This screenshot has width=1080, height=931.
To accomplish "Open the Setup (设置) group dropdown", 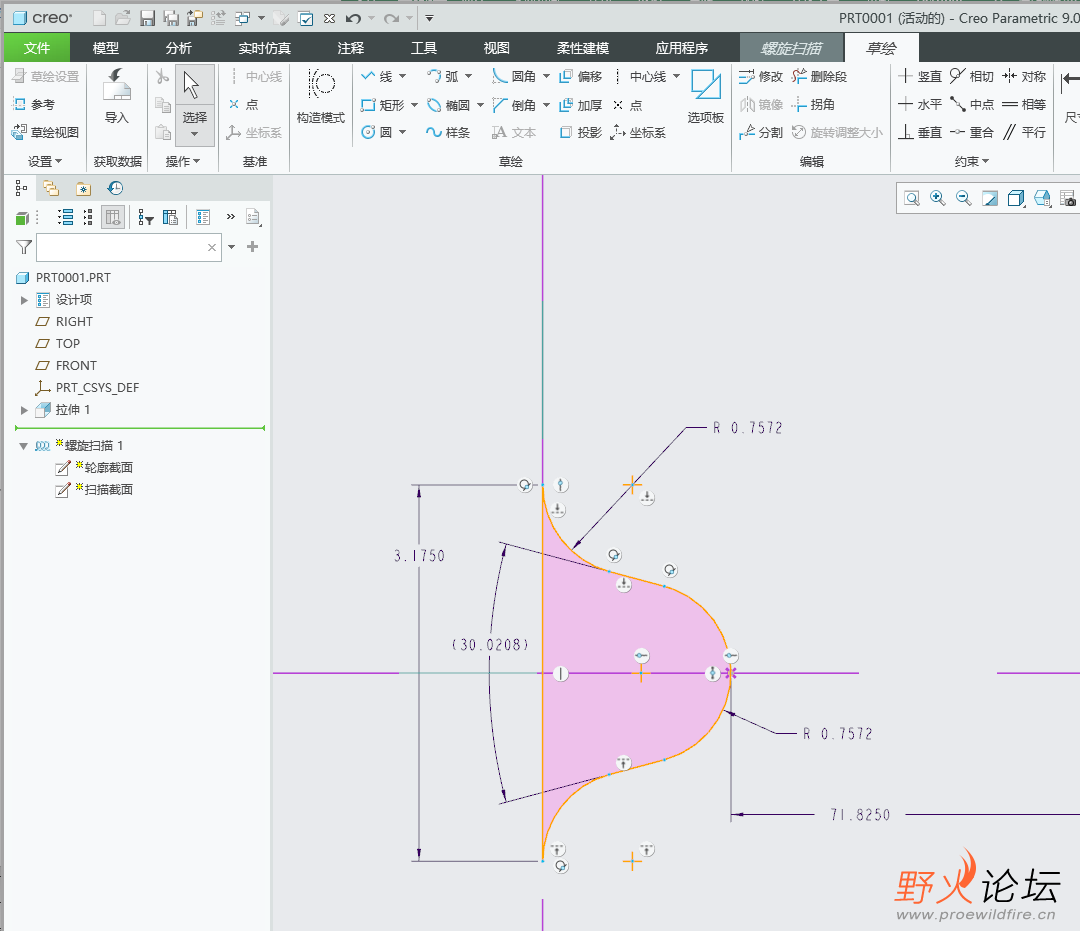I will (45, 161).
